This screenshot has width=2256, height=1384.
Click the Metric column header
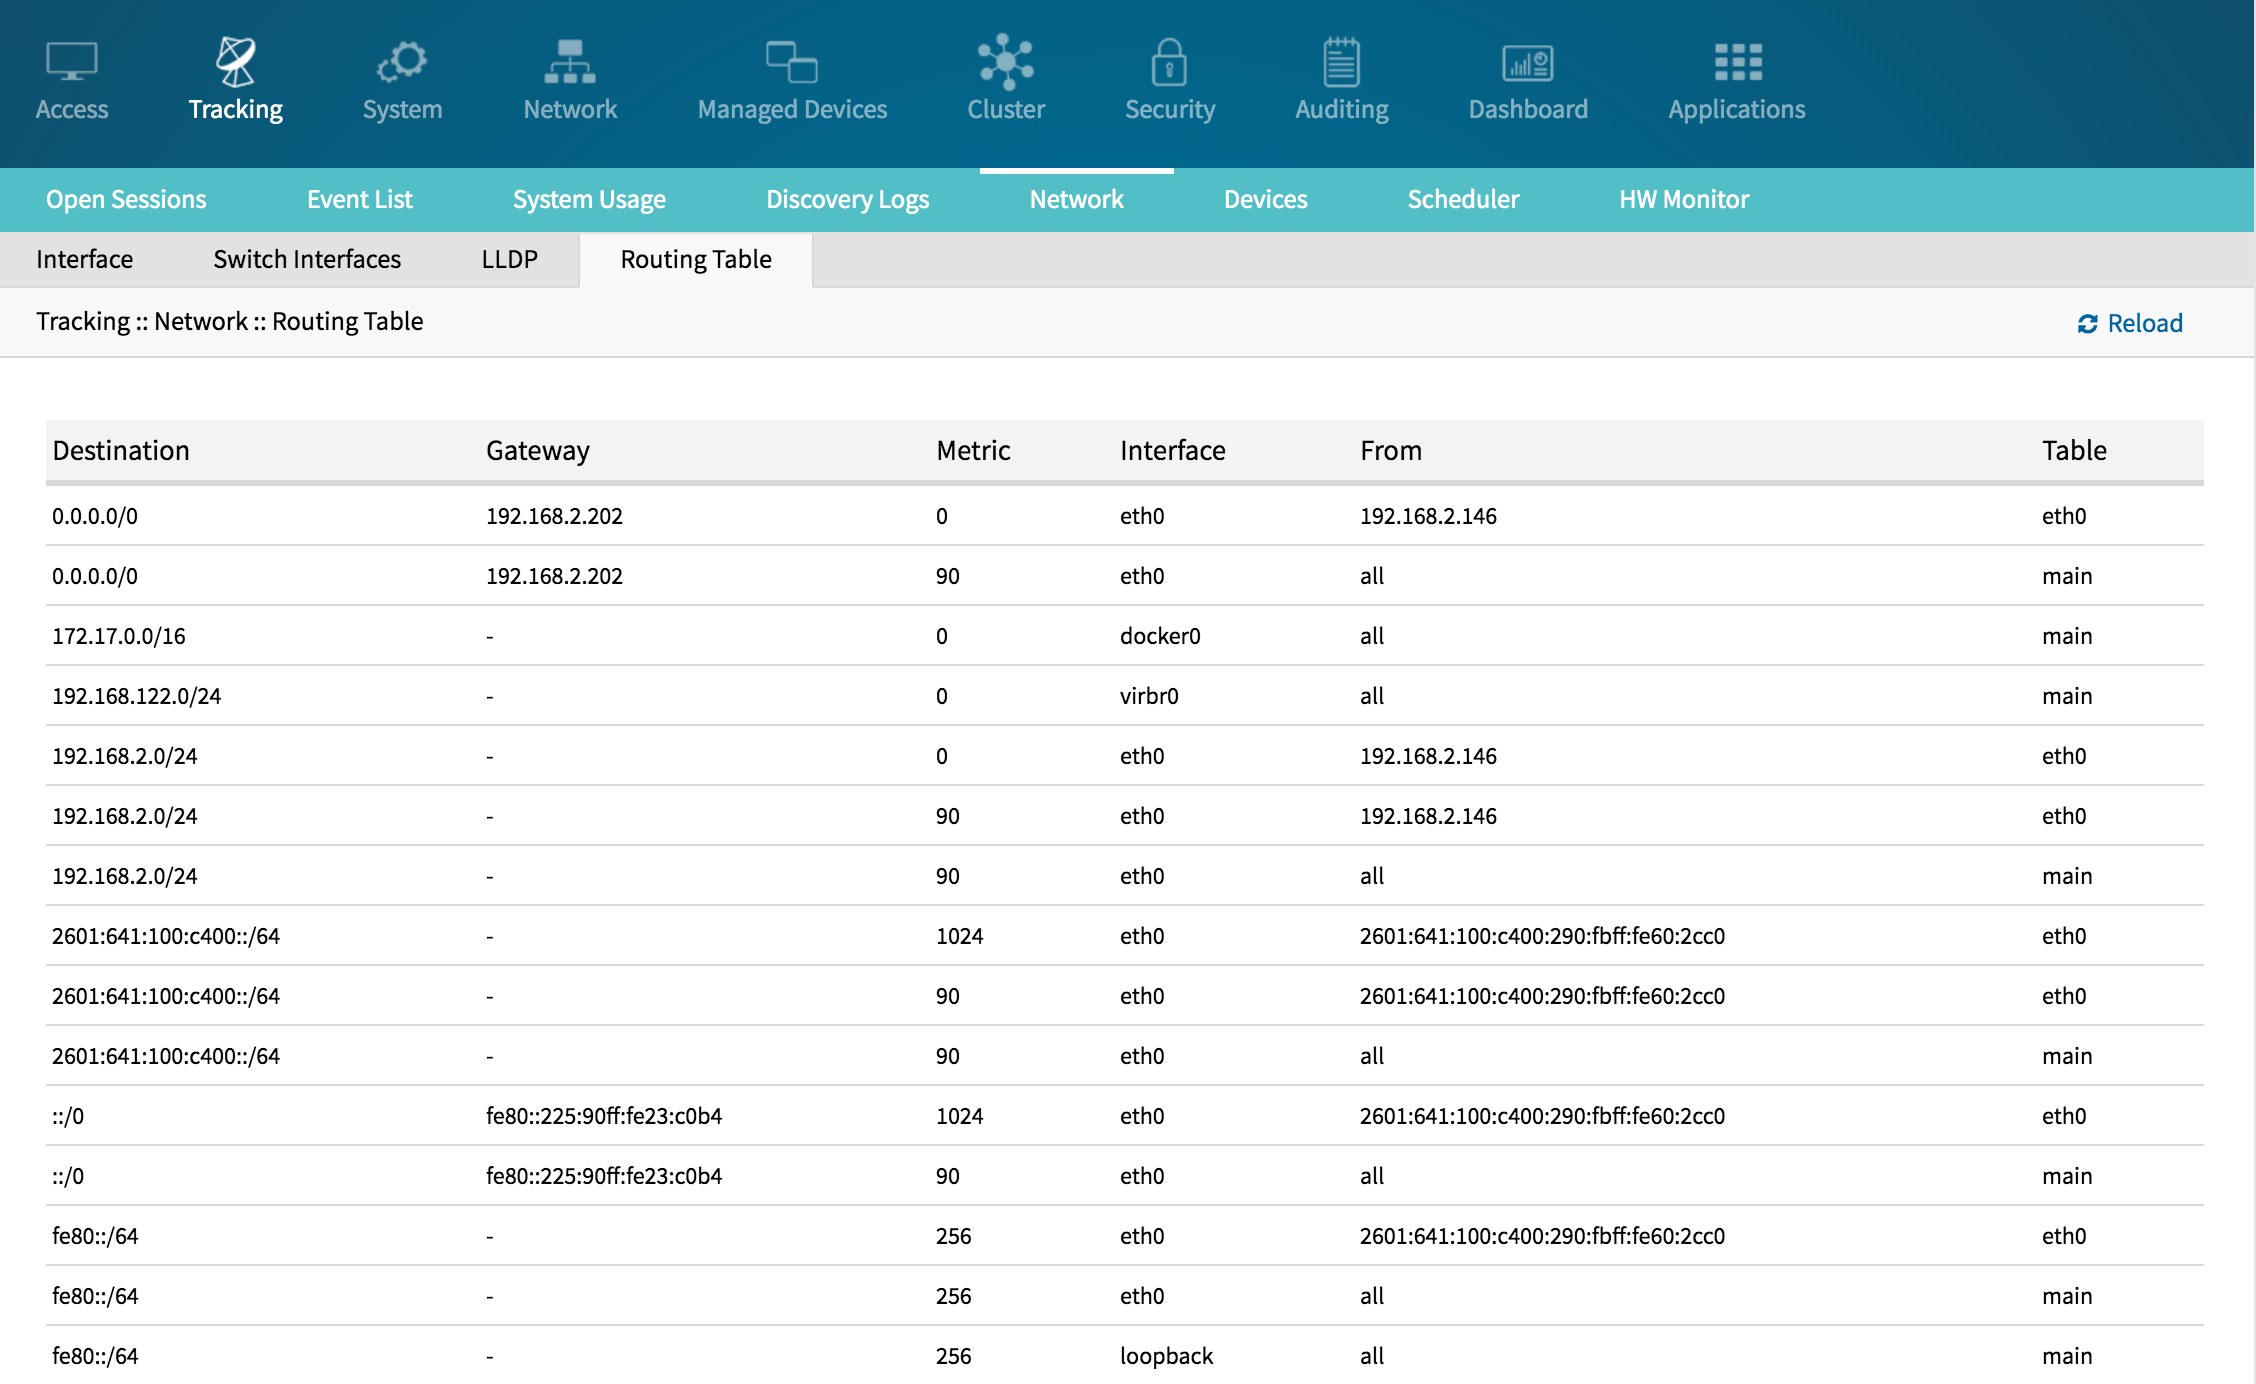tap(973, 450)
